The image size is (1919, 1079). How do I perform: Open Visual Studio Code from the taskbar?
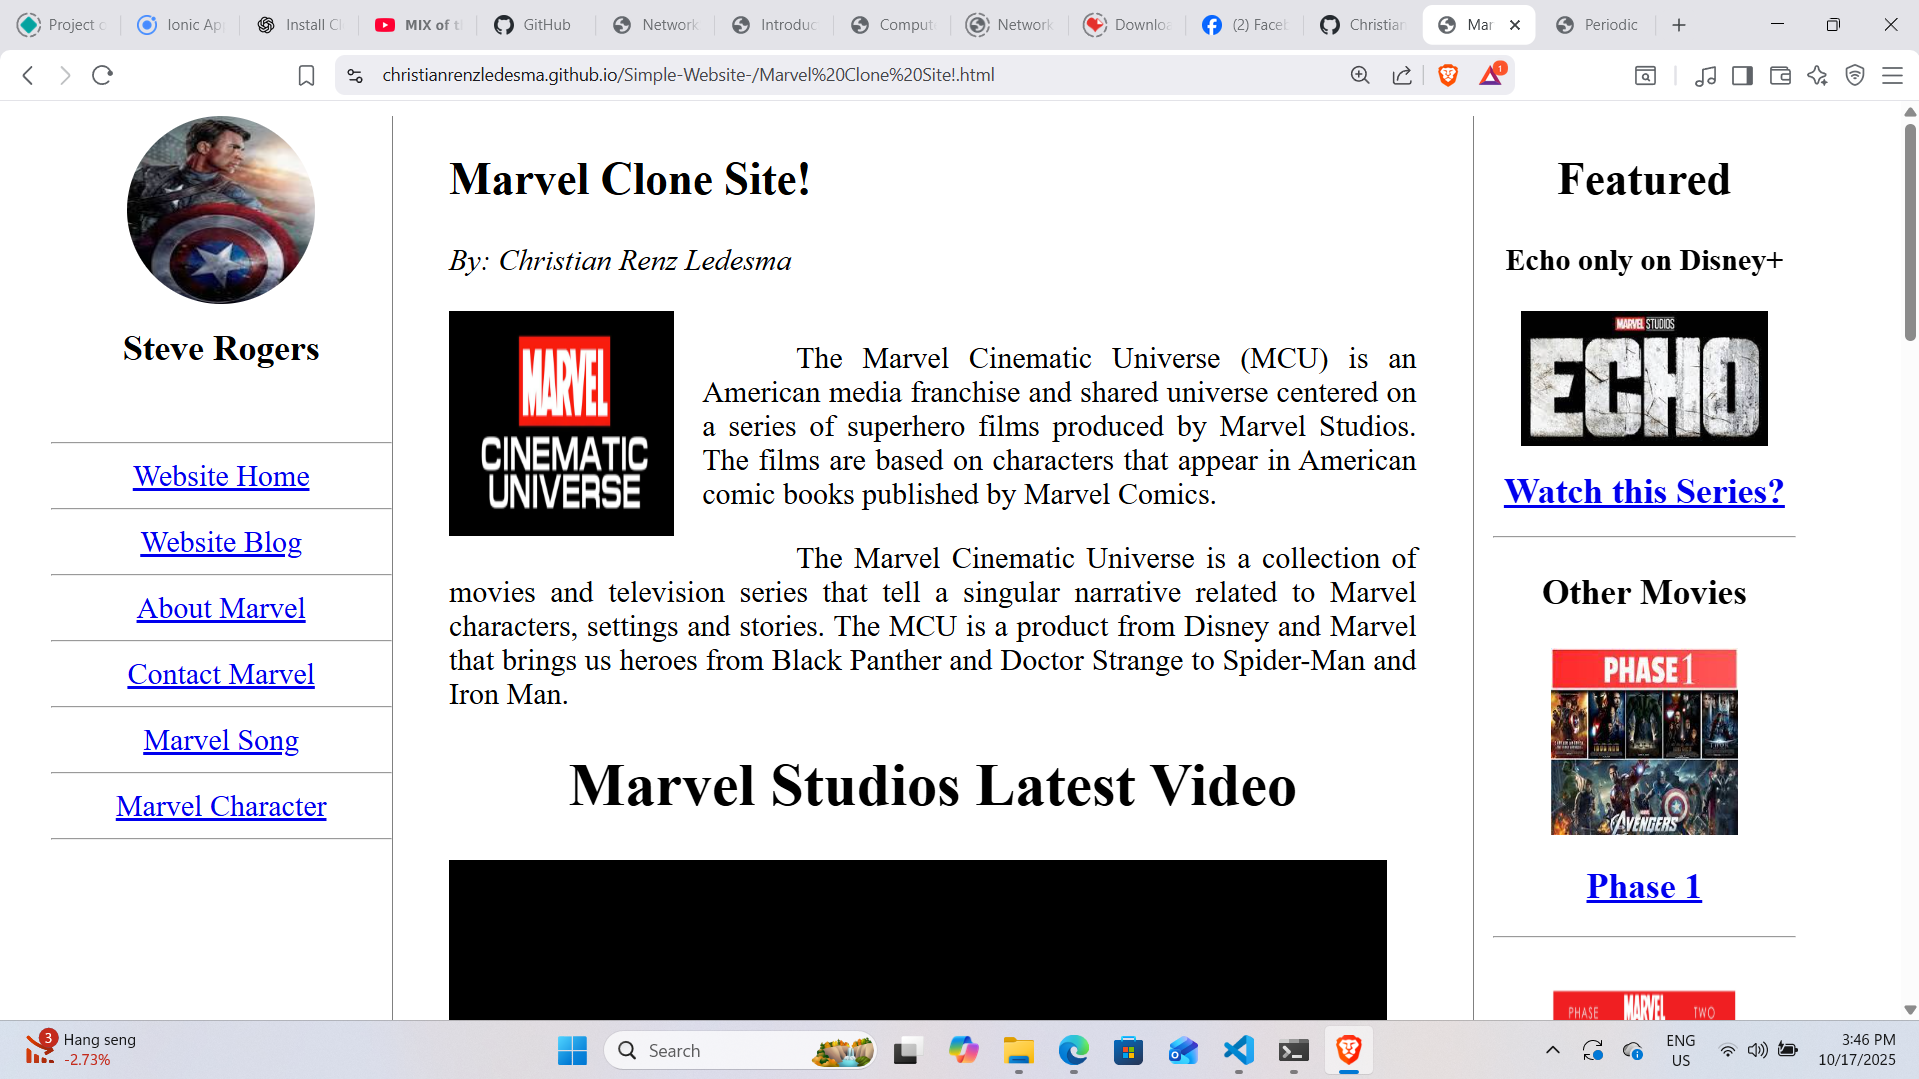tap(1238, 1051)
